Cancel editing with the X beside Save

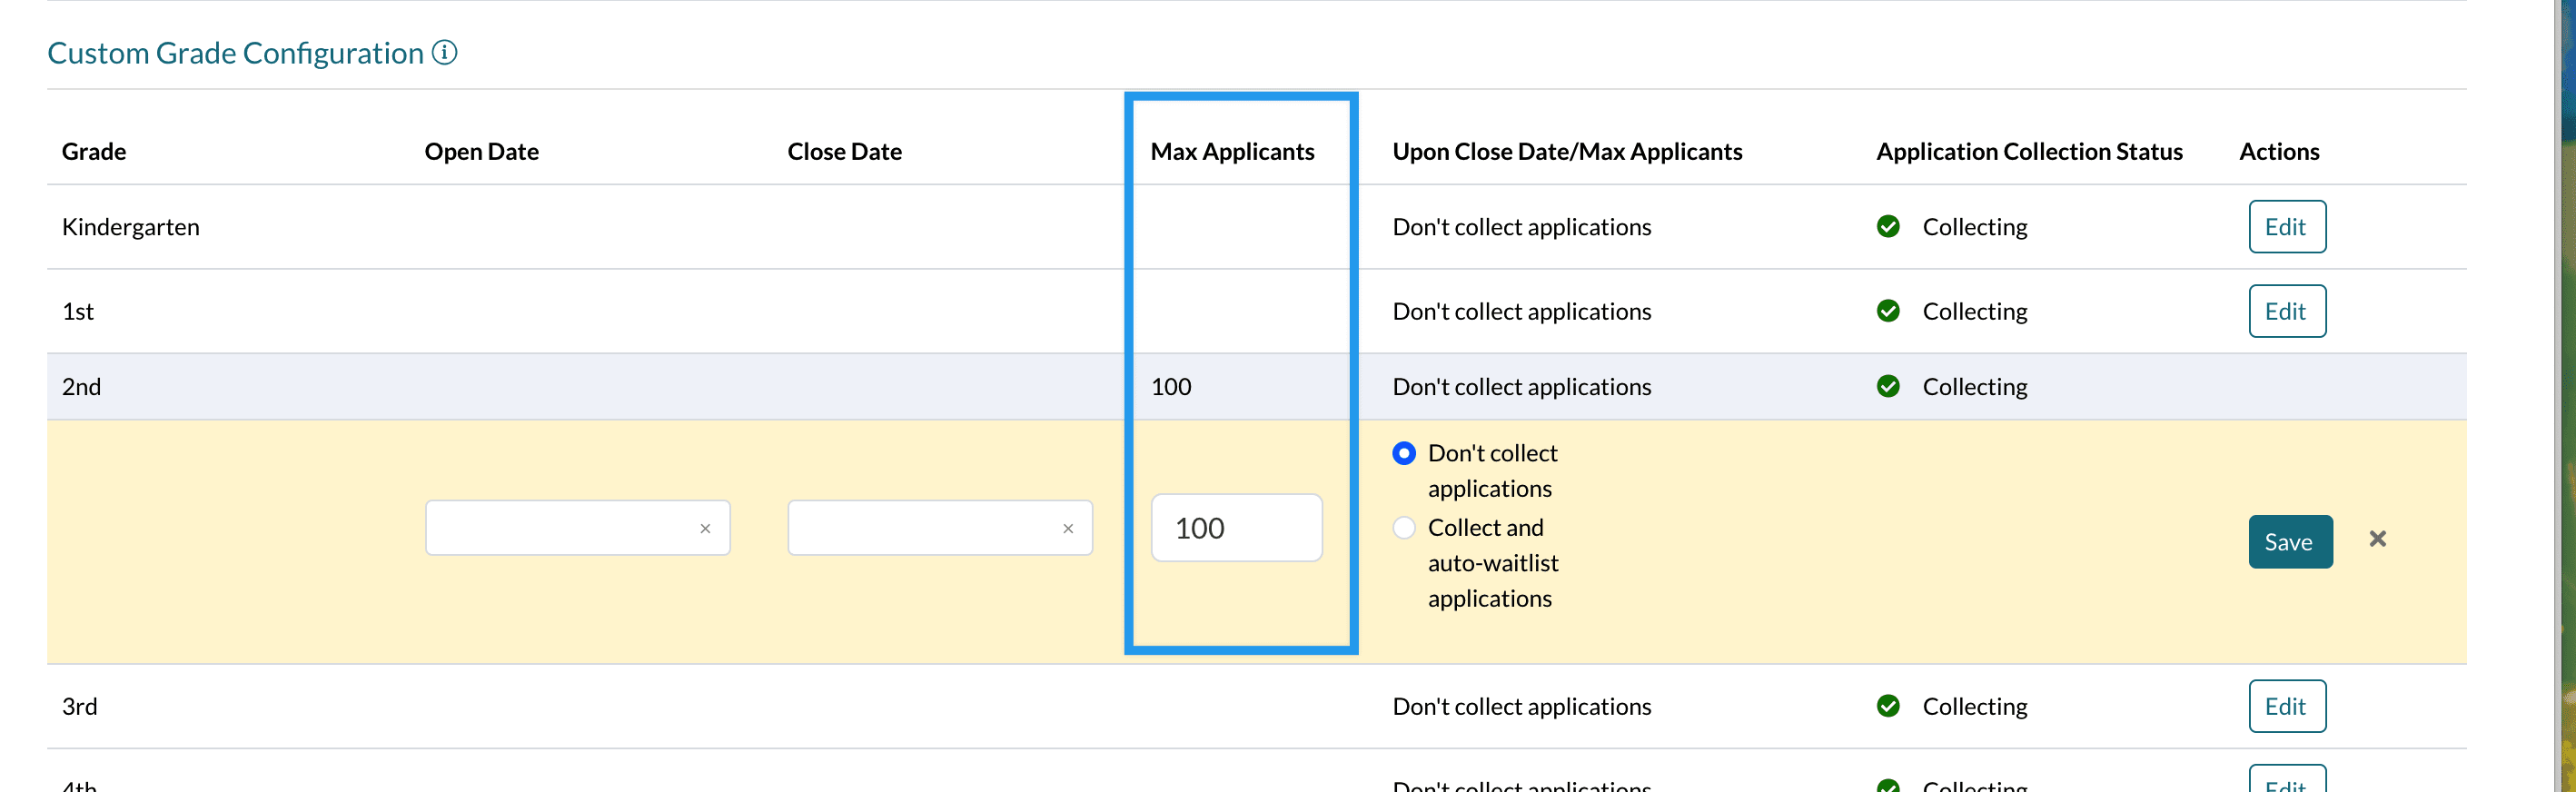[x=2377, y=539]
